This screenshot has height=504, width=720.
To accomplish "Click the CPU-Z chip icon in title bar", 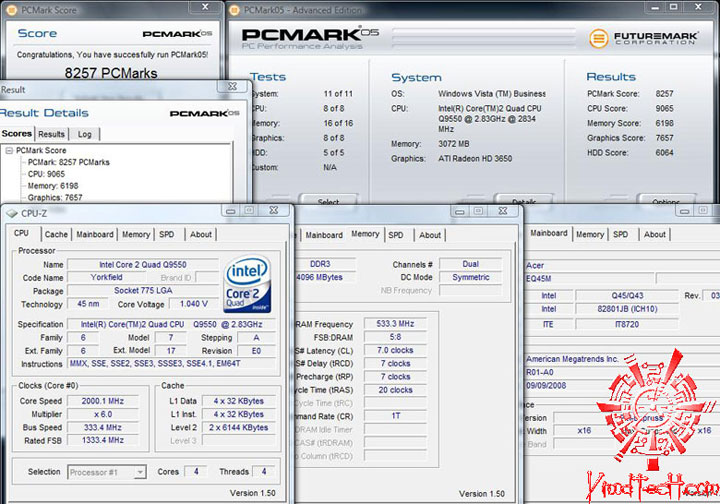I will (x=12, y=213).
